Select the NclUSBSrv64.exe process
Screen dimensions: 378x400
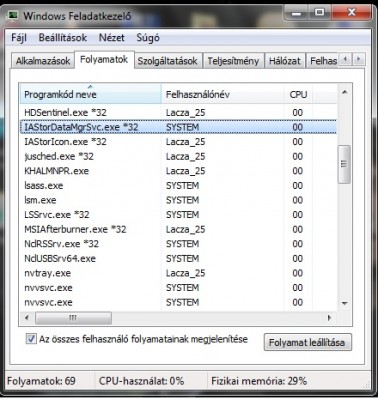coord(178,259)
